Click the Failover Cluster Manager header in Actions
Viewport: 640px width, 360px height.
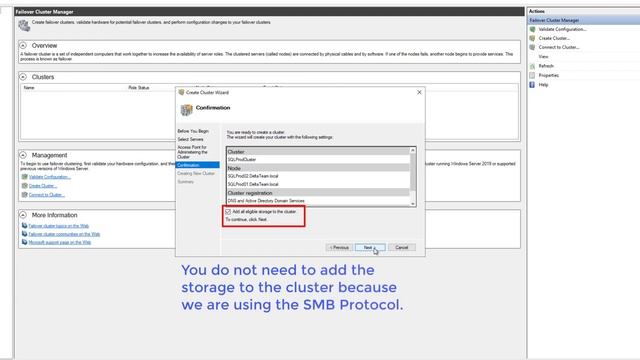[584, 20]
